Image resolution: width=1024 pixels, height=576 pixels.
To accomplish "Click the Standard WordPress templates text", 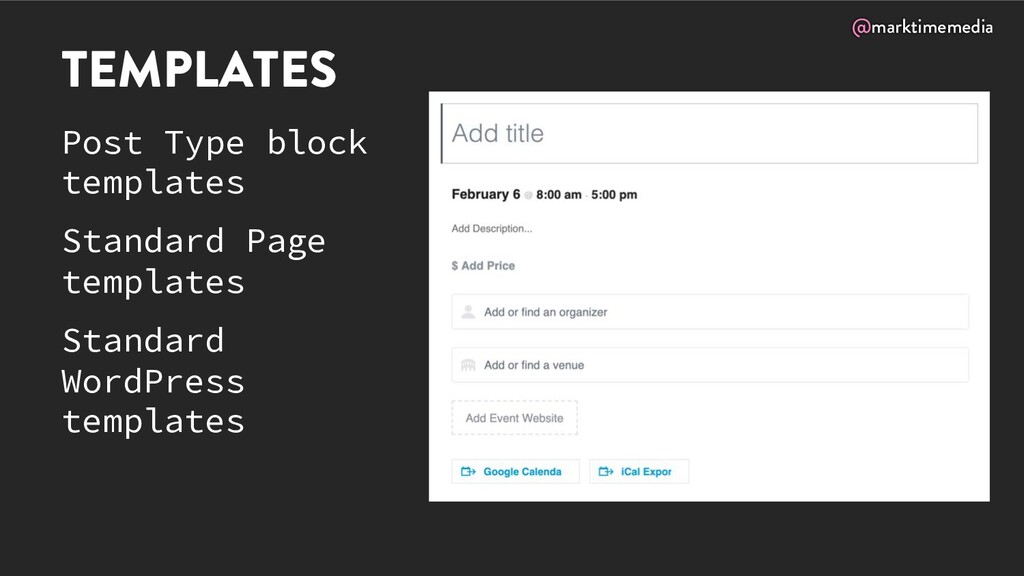I will click(x=153, y=381).
